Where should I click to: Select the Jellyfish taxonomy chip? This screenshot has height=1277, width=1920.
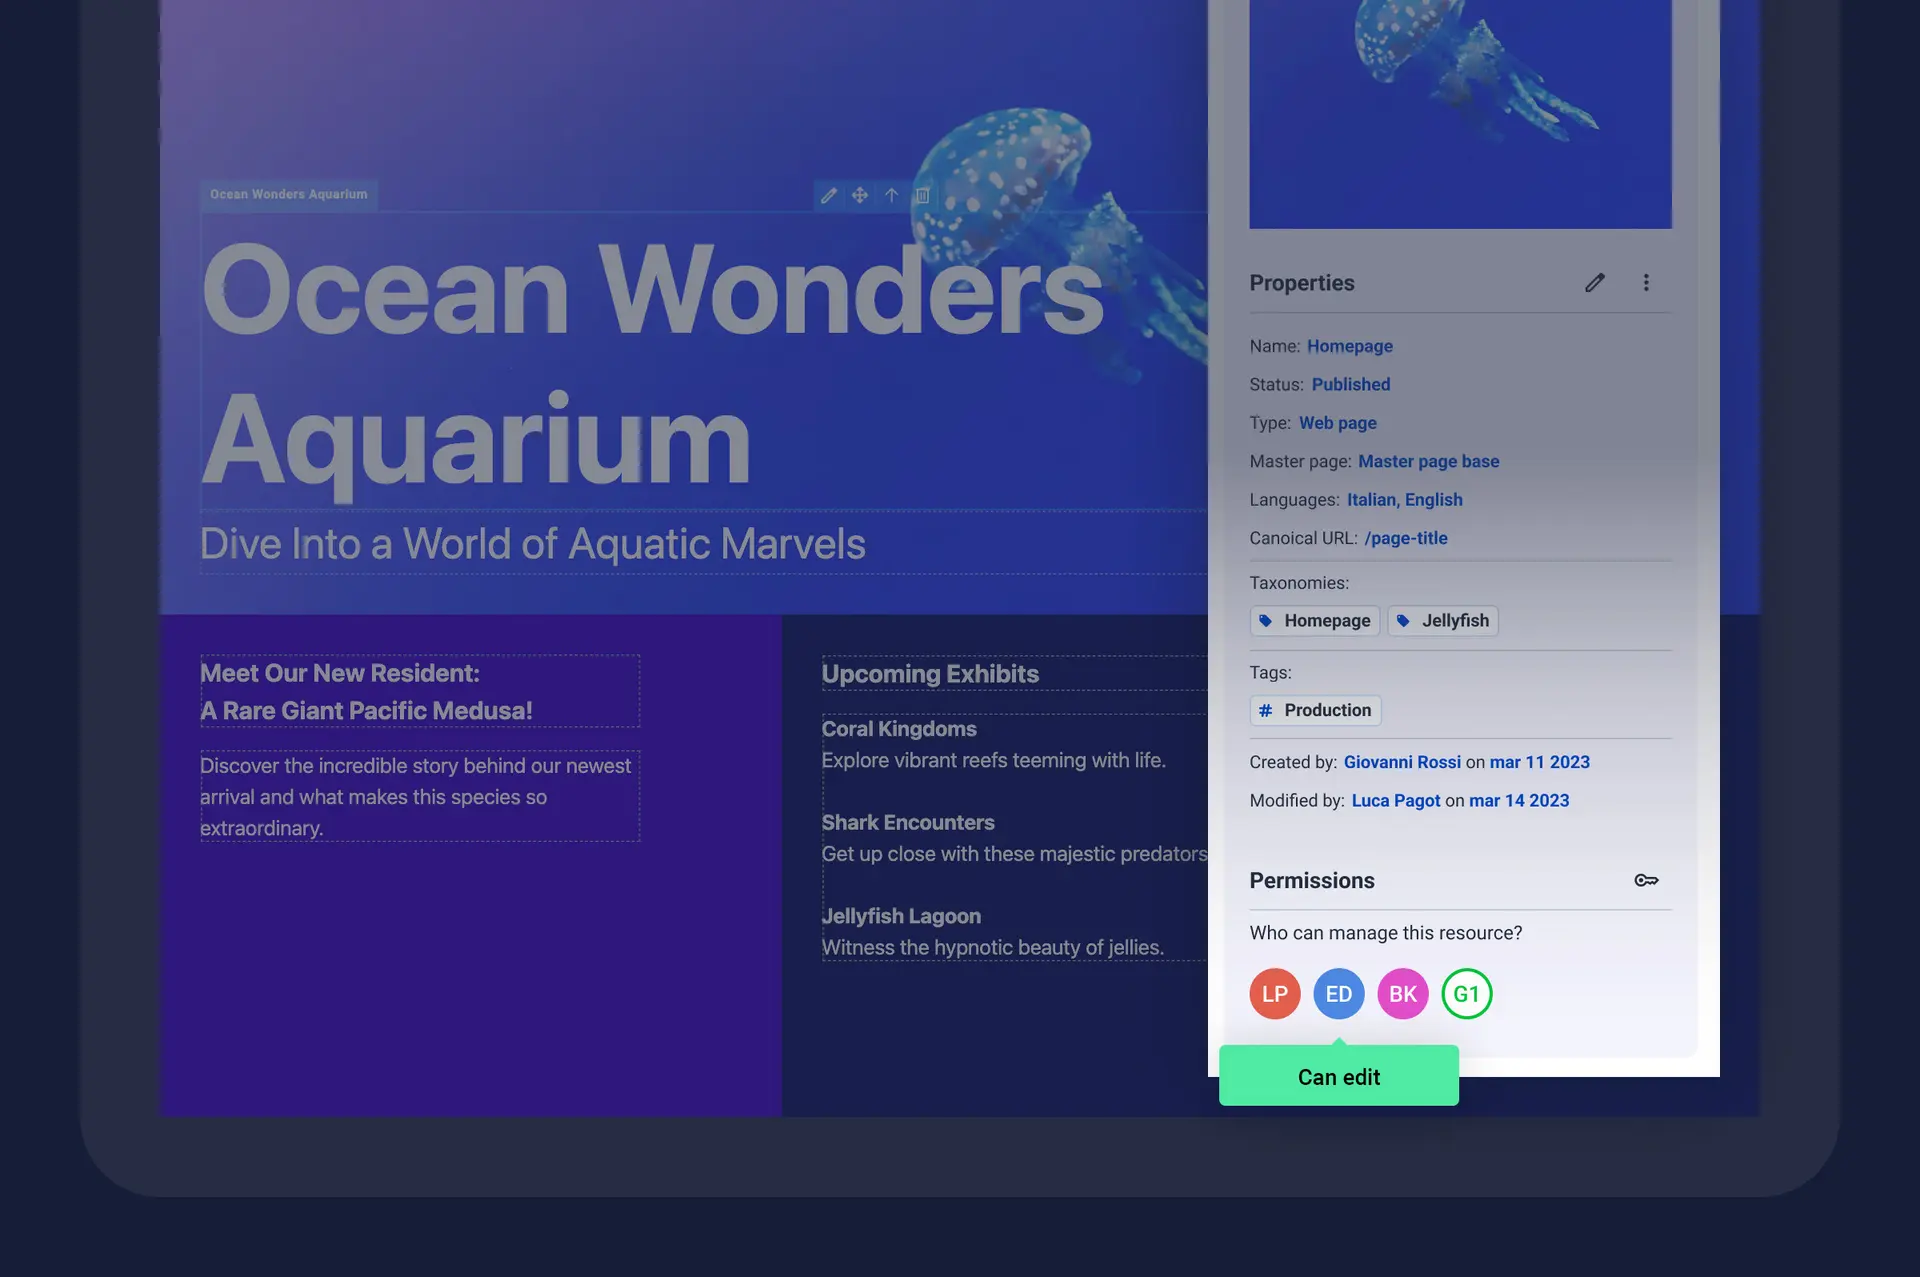pyautogui.click(x=1443, y=621)
